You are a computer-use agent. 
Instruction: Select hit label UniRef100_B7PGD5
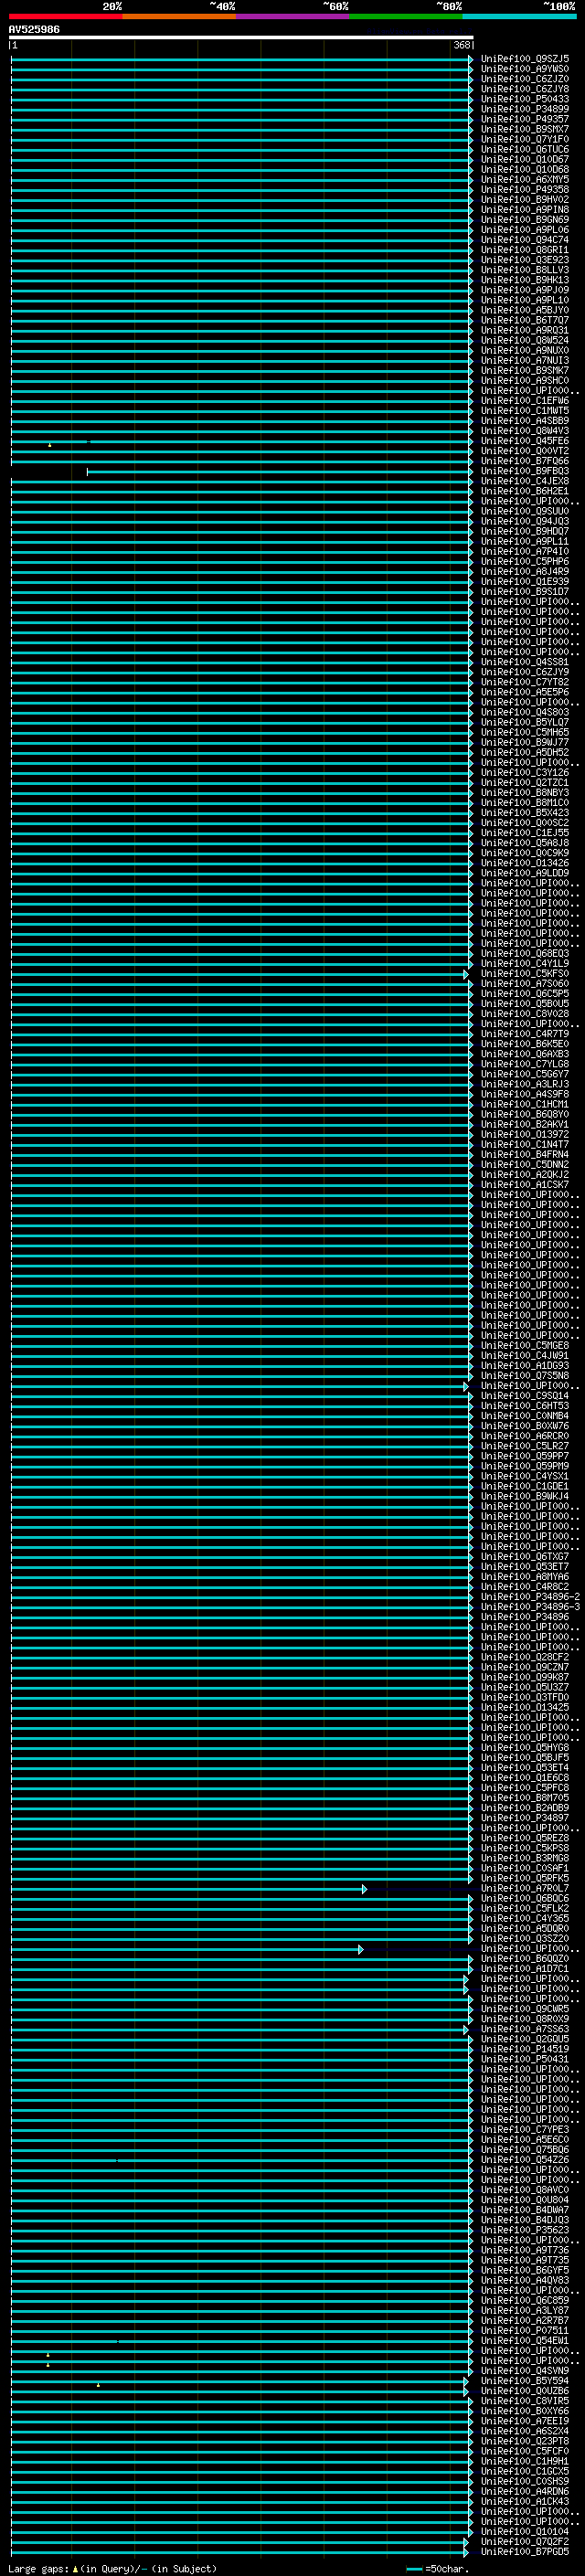[x=525, y=2552]
